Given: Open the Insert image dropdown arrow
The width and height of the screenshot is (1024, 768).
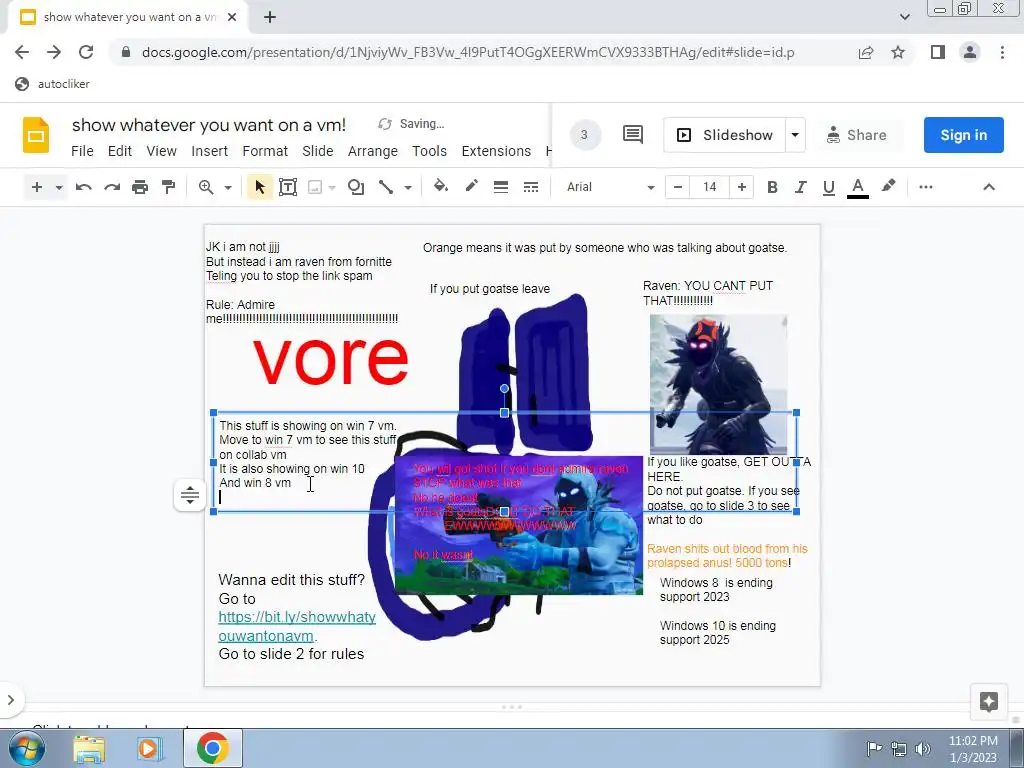Looking at the screenshot, I should [332, 187].
